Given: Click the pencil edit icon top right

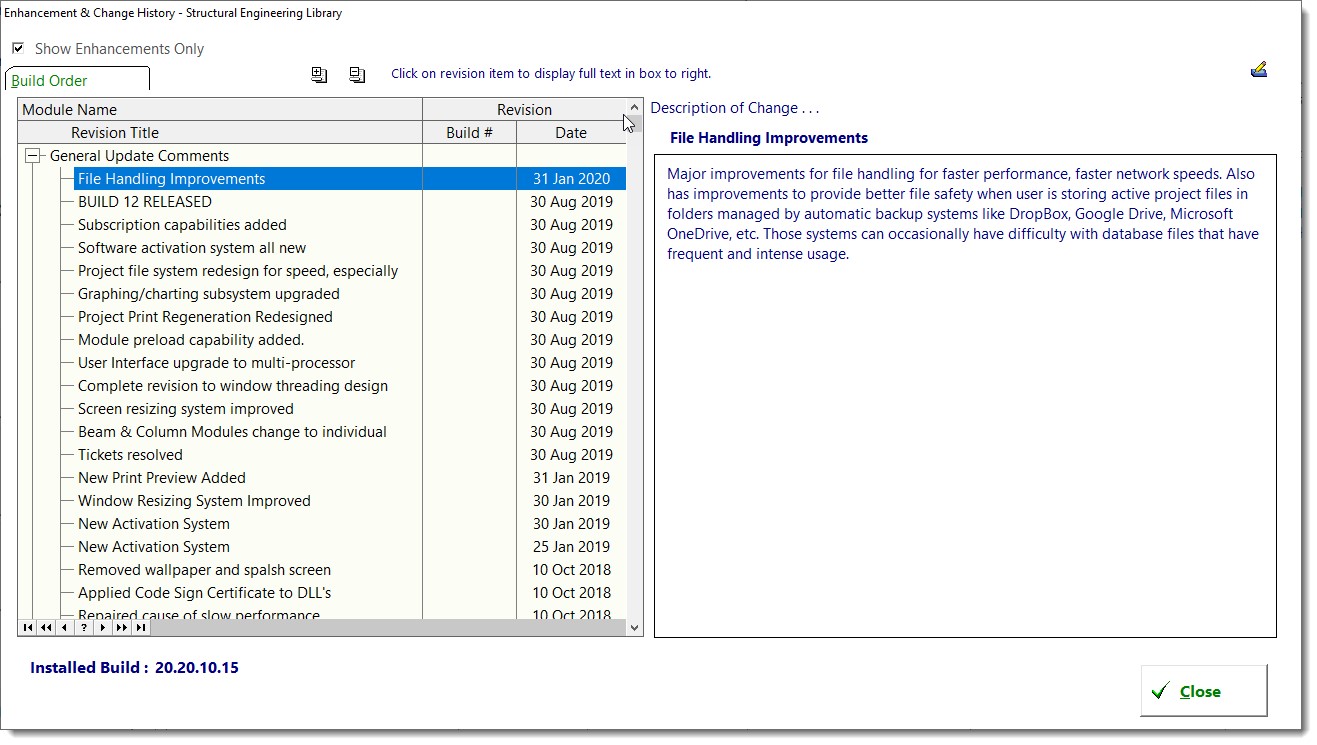Looking at the screenshot, I should click(1259, 68).
